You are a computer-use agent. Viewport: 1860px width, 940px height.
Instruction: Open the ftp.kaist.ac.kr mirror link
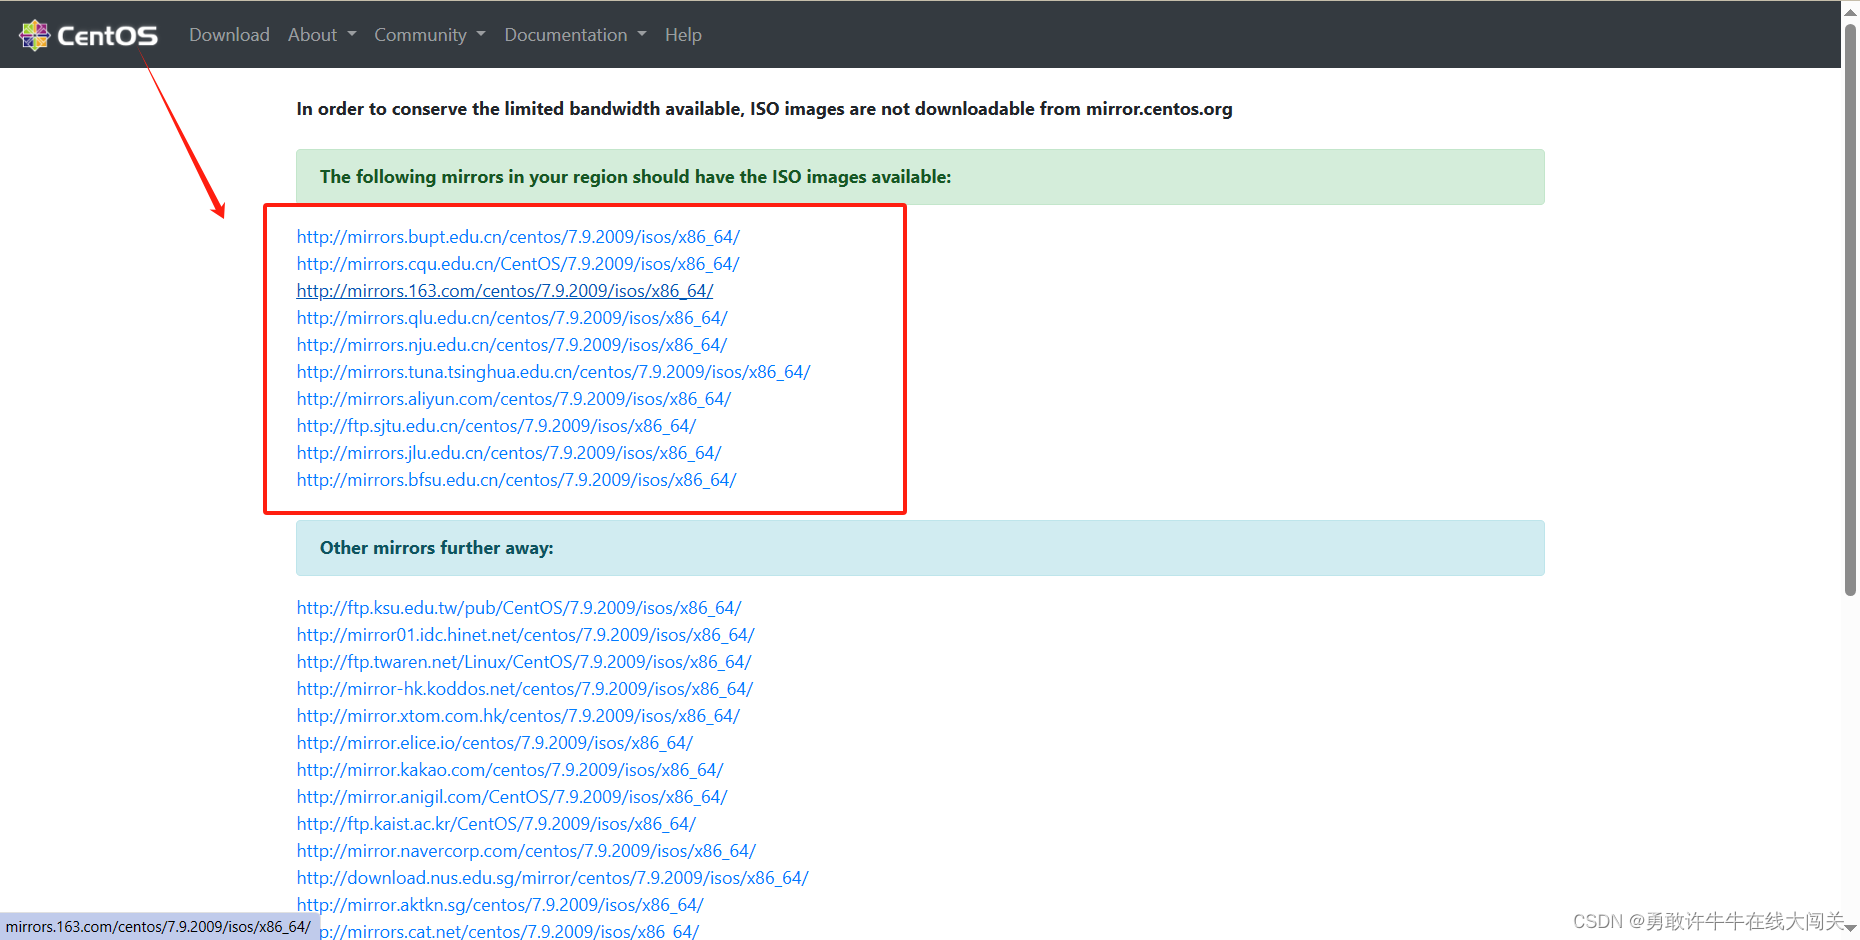coord(496,824)
